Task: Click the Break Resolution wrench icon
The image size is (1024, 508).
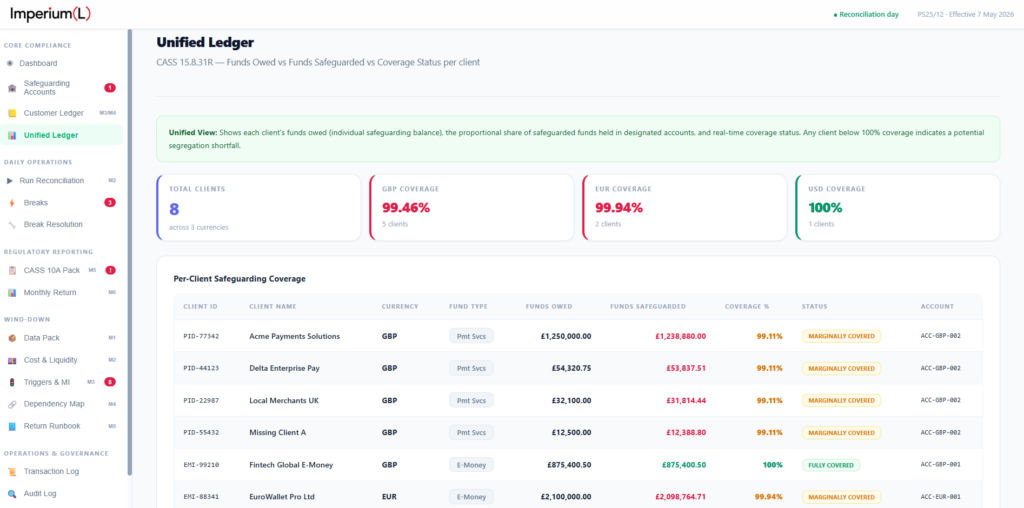Action: pyautogui.click(x=12, y=224)
